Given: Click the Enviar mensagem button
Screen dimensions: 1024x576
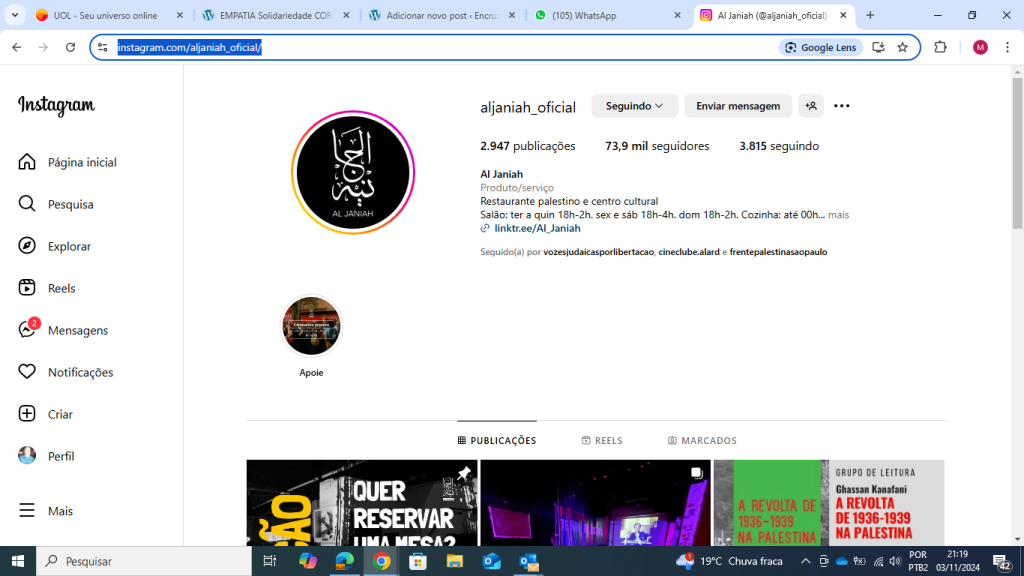Looking at the screenshot, I should coord(738,106).
